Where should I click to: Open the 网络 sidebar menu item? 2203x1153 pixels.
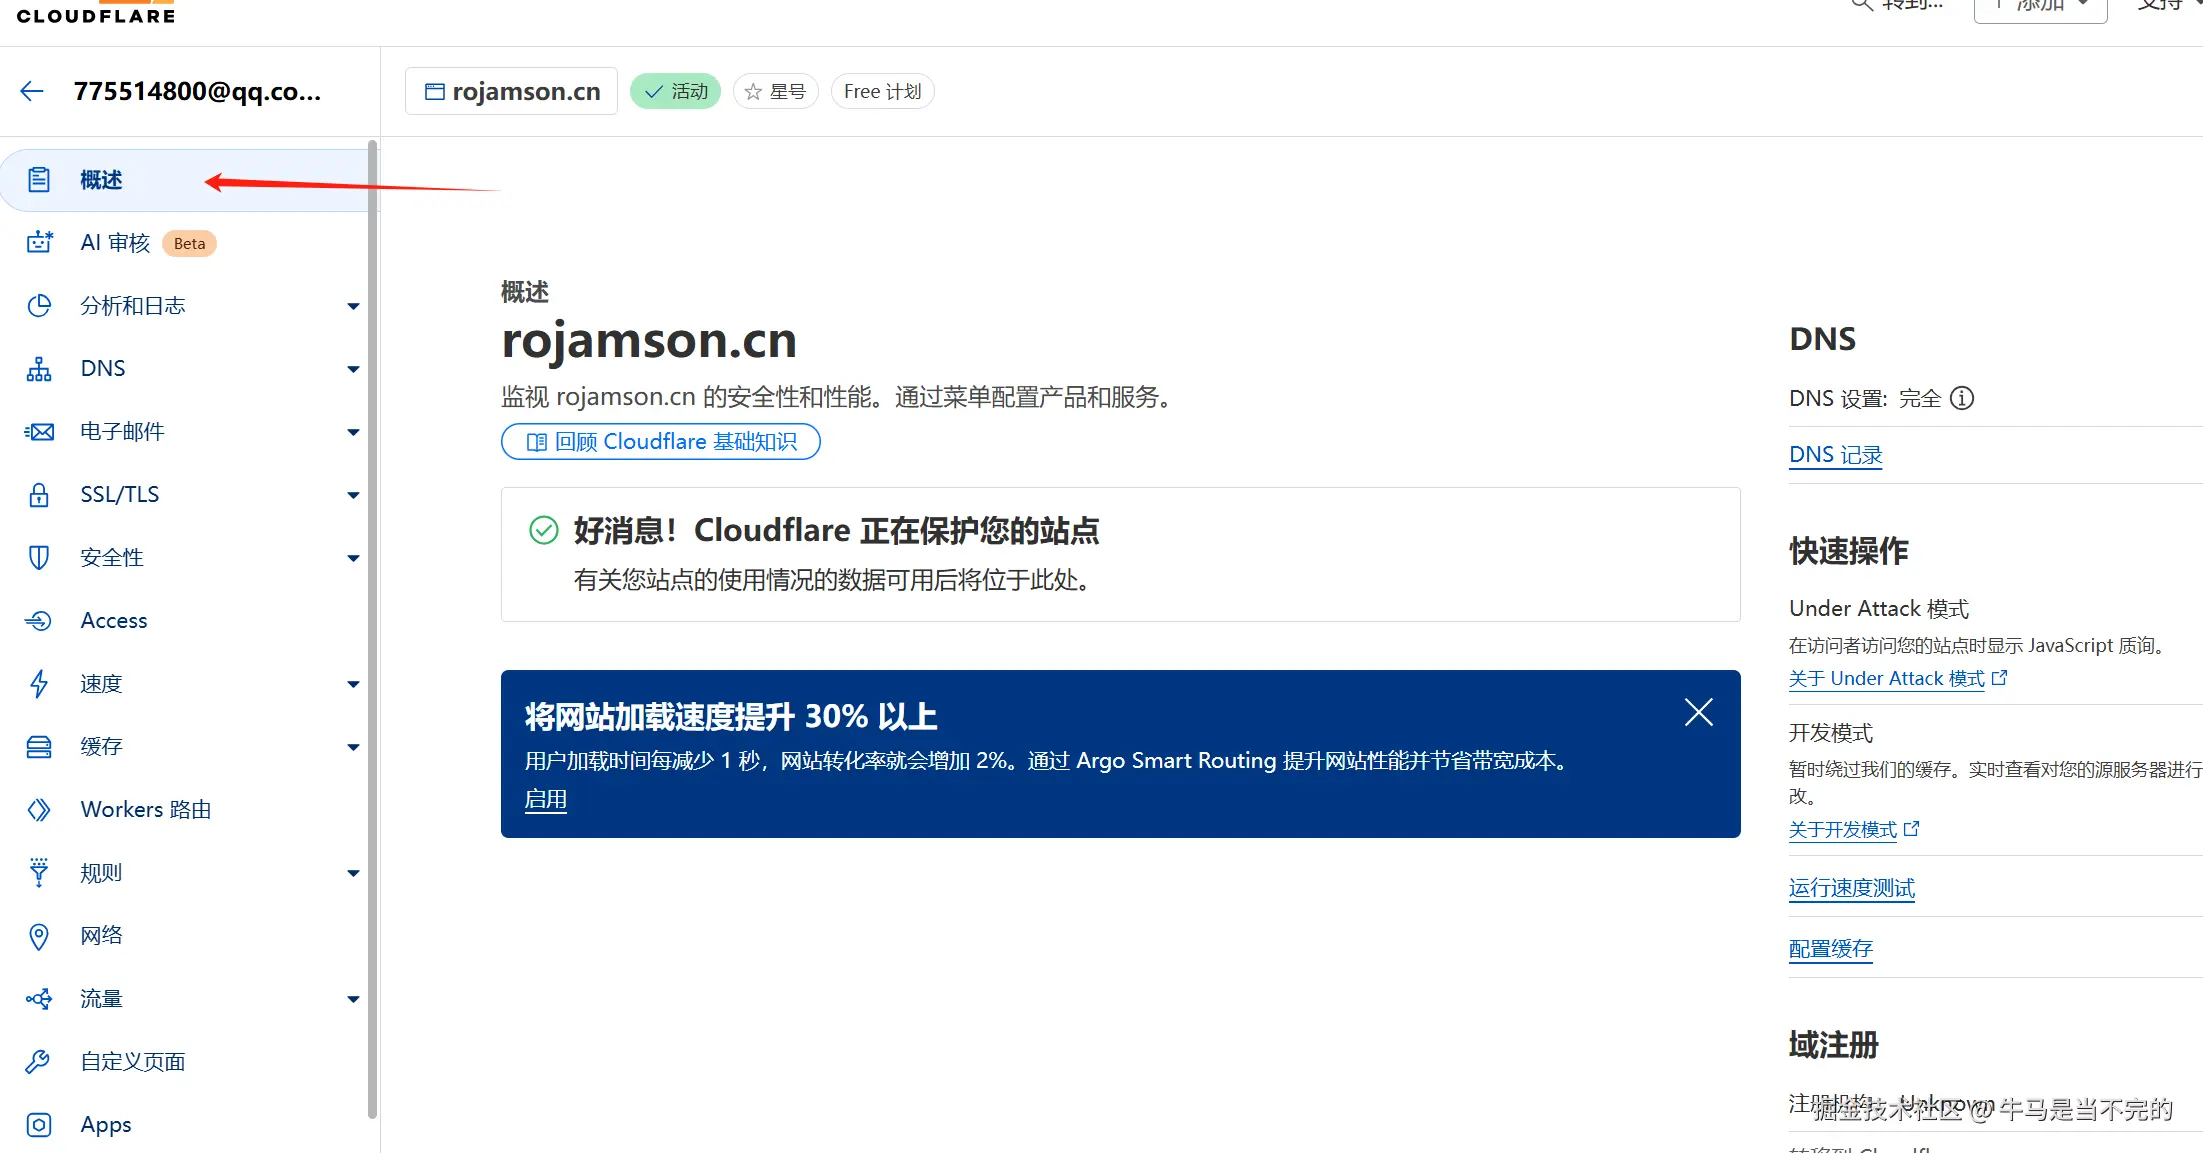[x=184, y=936]
